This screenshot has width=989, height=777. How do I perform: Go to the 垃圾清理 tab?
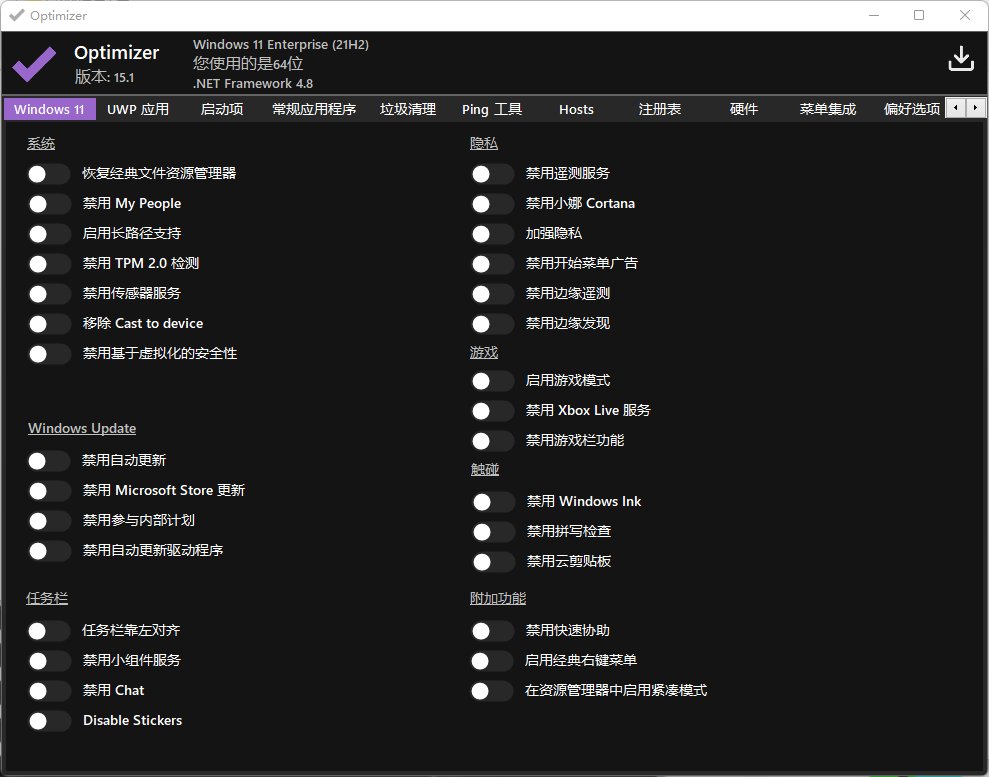coord(408,109)
